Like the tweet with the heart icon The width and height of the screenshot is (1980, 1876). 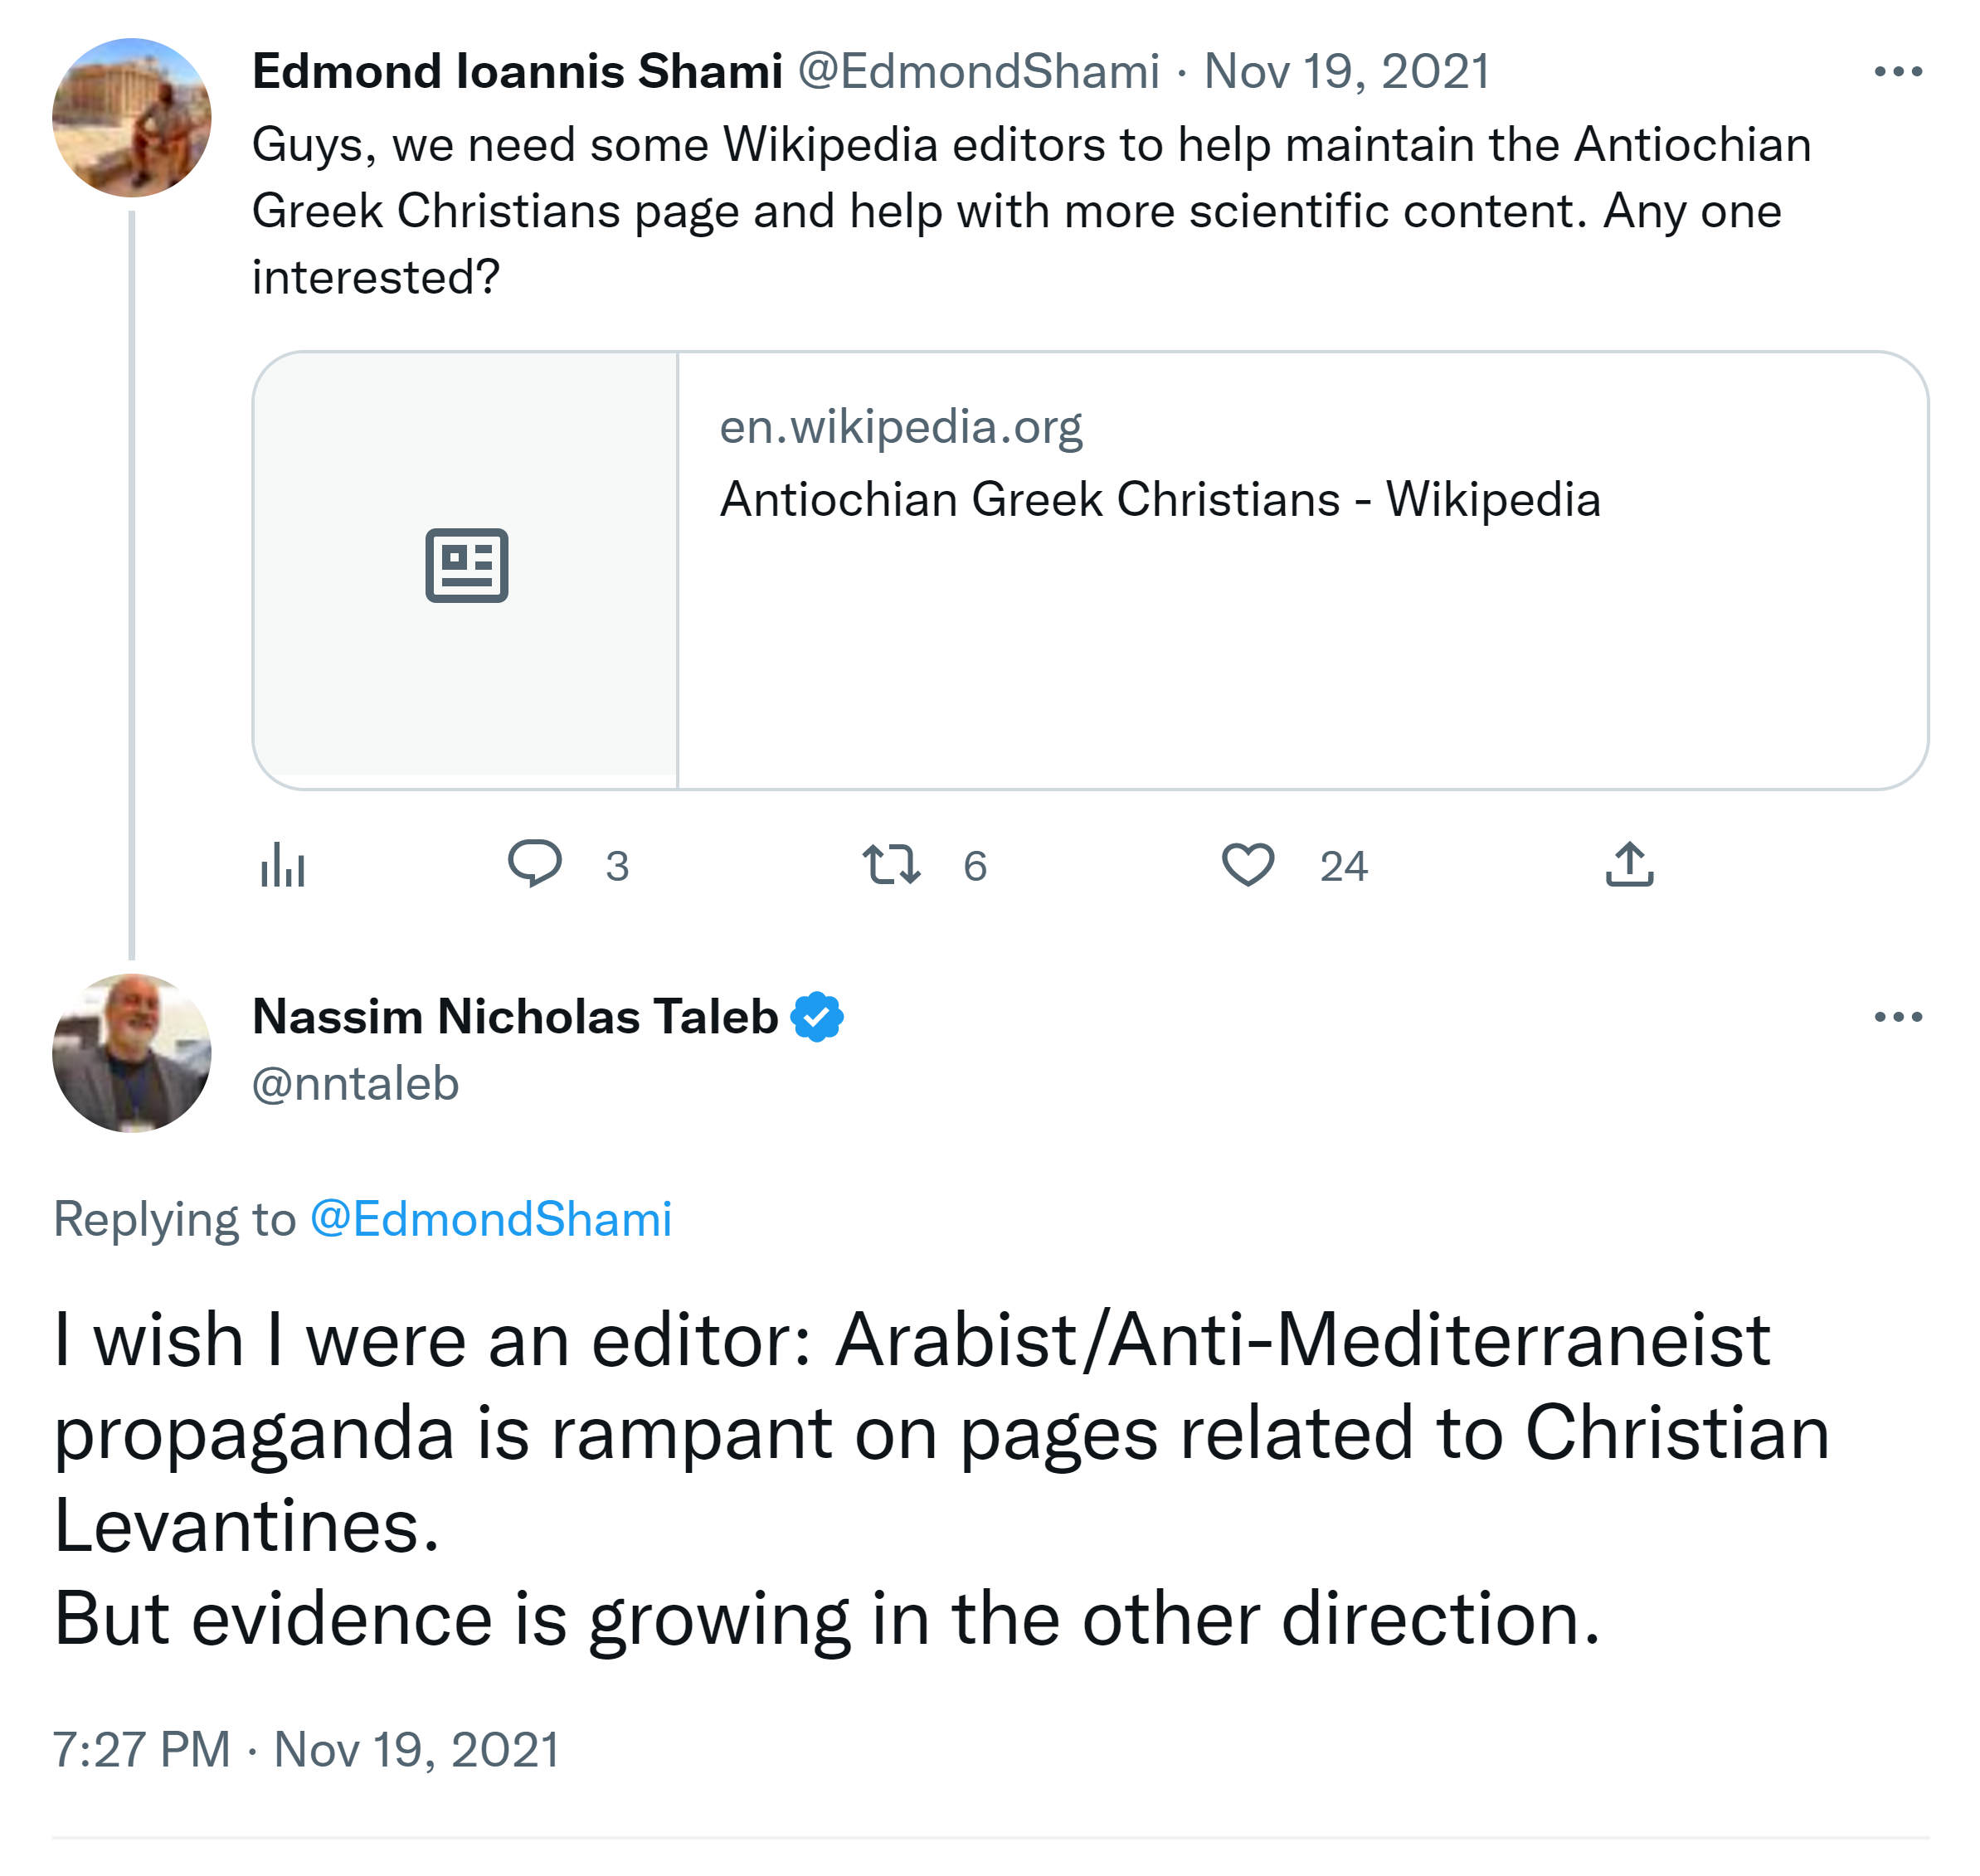(1247, 865)
